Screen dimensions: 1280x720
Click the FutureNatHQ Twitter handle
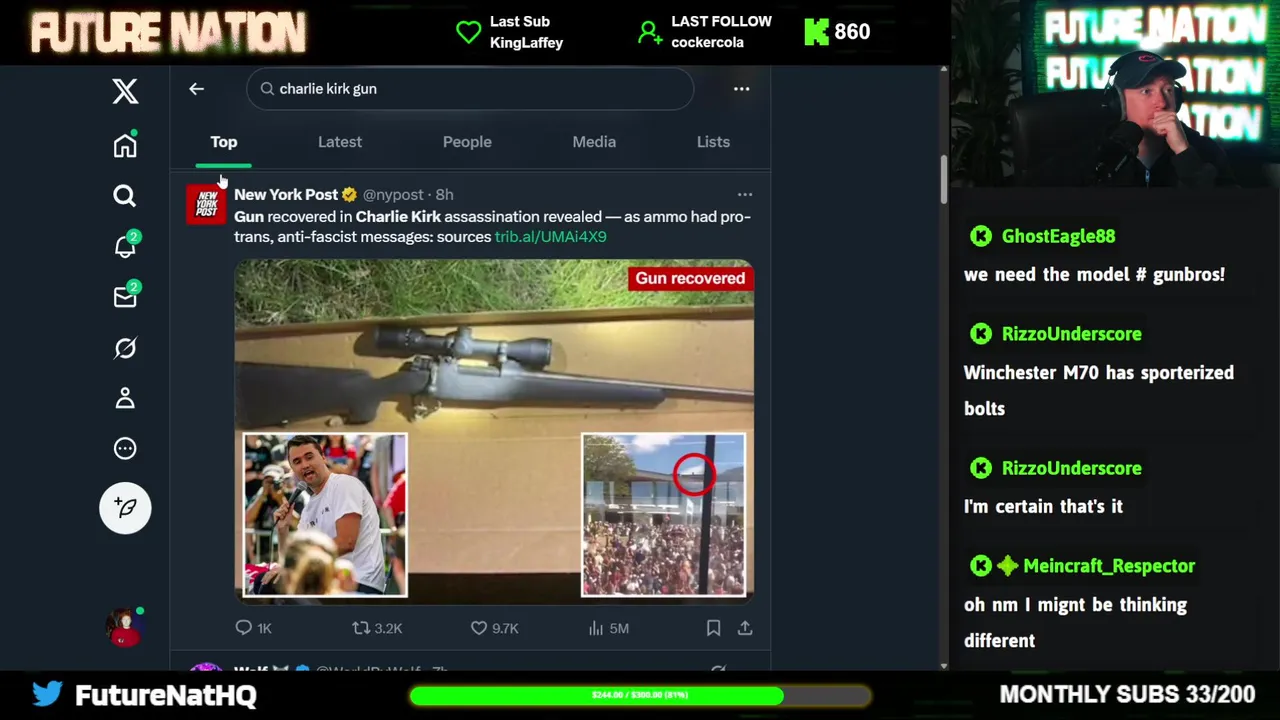coord(166,695)
